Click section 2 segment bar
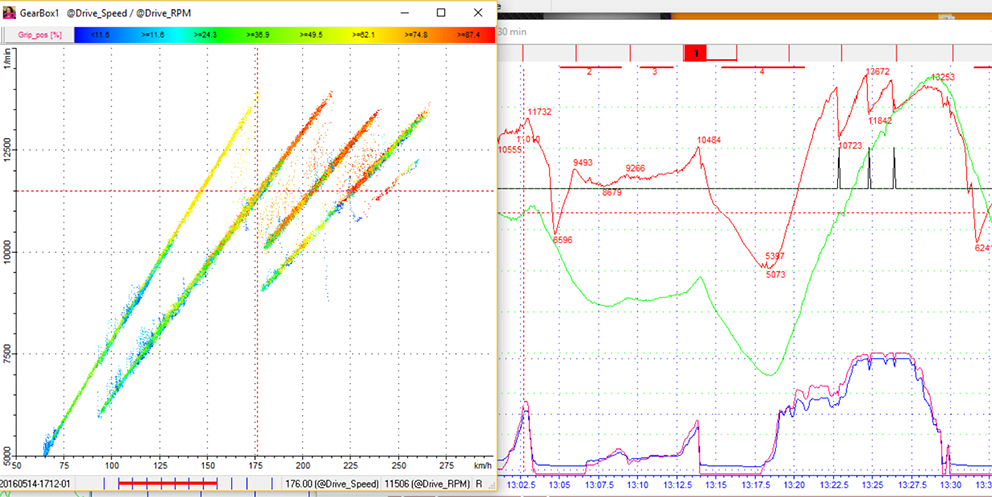 coord(589,68)
